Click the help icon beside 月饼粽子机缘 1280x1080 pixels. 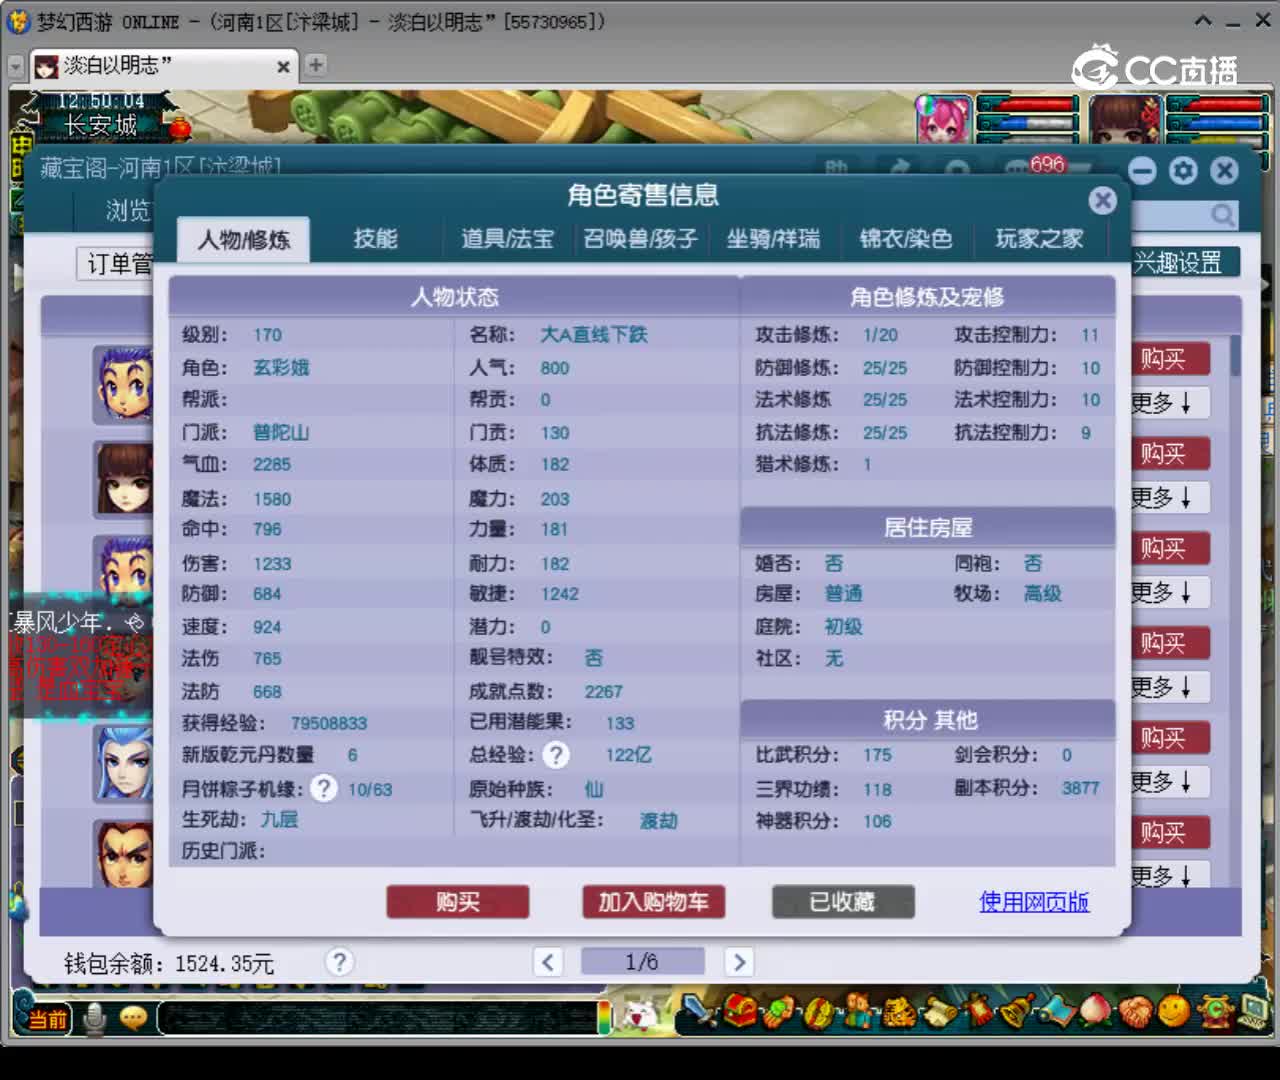point(323,788)
